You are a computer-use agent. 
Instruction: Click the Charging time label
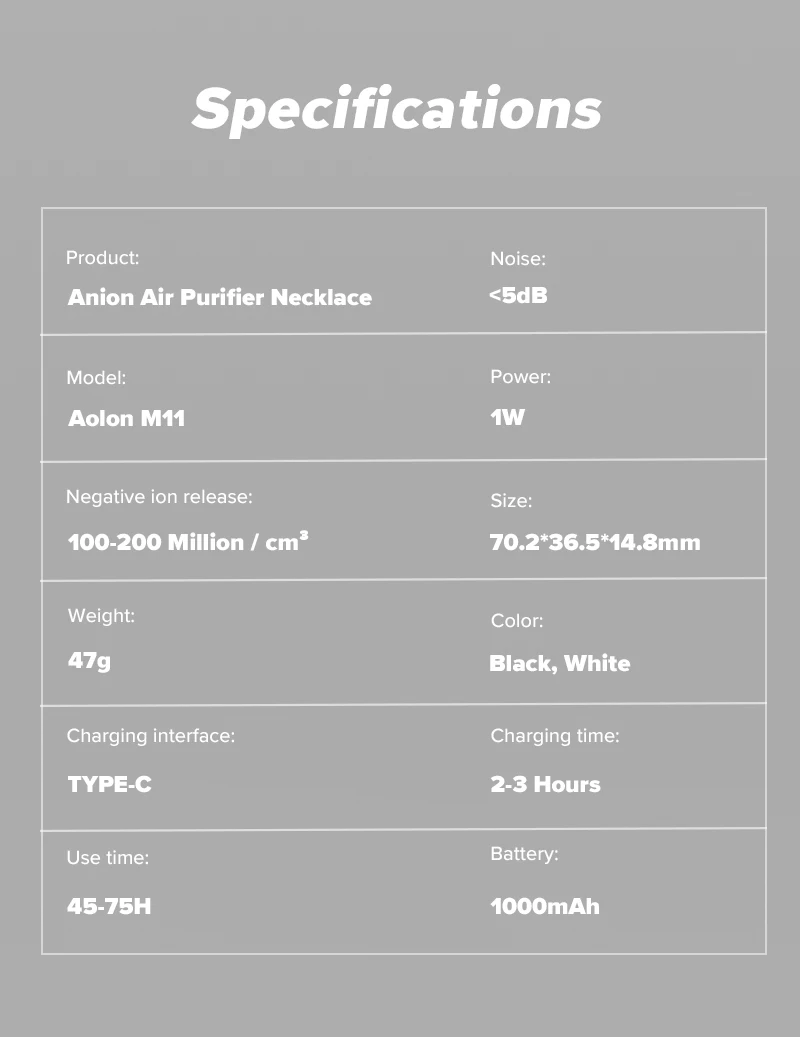(x=555, y=736)
